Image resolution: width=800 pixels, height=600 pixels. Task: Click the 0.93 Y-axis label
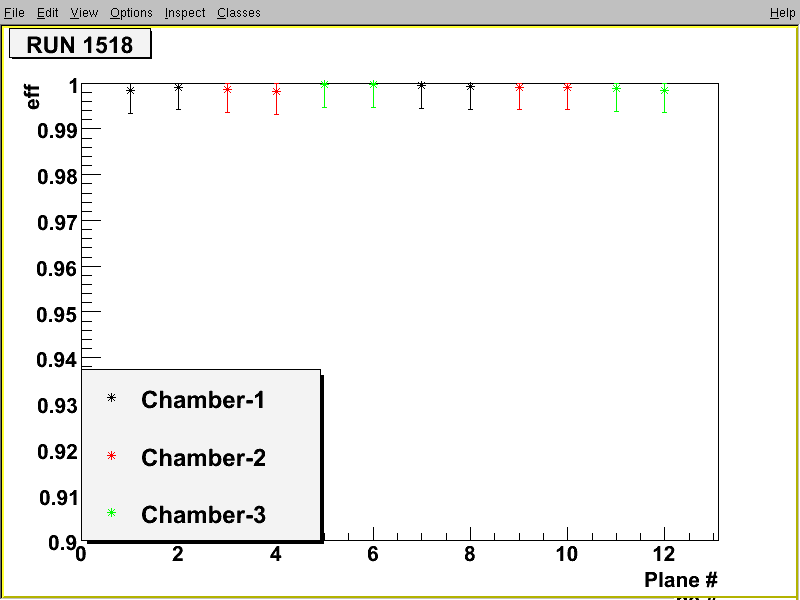click(x=58, y=406)
